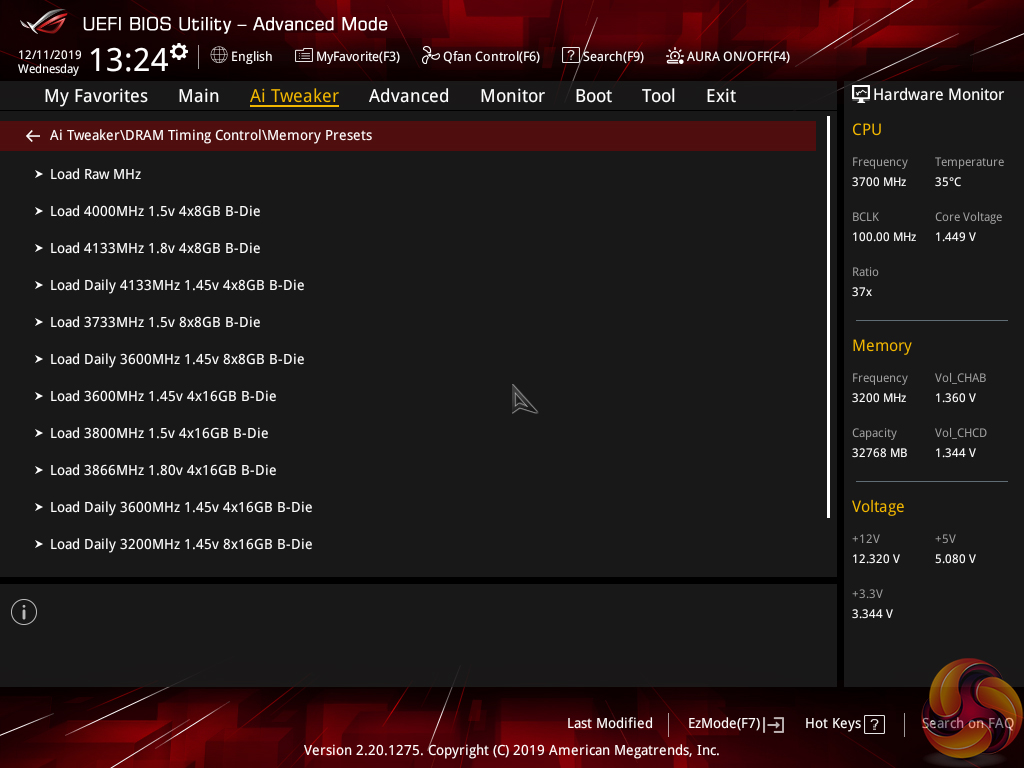This screenshot has width=1024, height=768.
Task: Open Hot Keys help
Action: (x=844, y=724)
